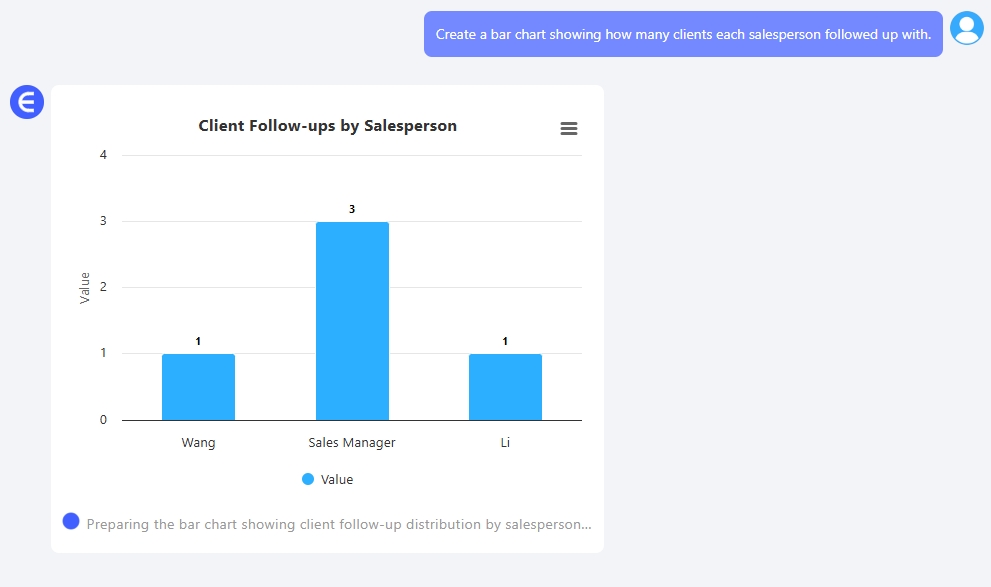Click the "3" data label above Sales Manager

352,209
